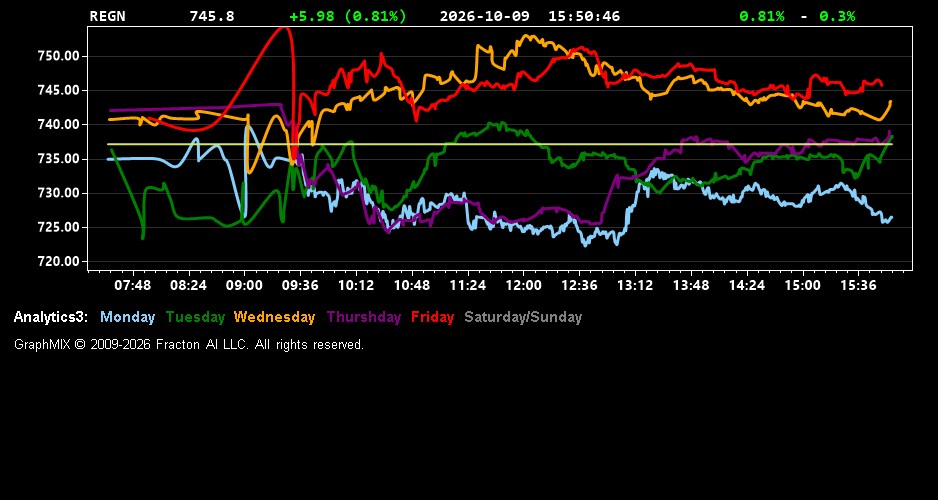The image size is (938, 500).
Task: Click the 15:00 time axis label
Action: click(802, 285)
